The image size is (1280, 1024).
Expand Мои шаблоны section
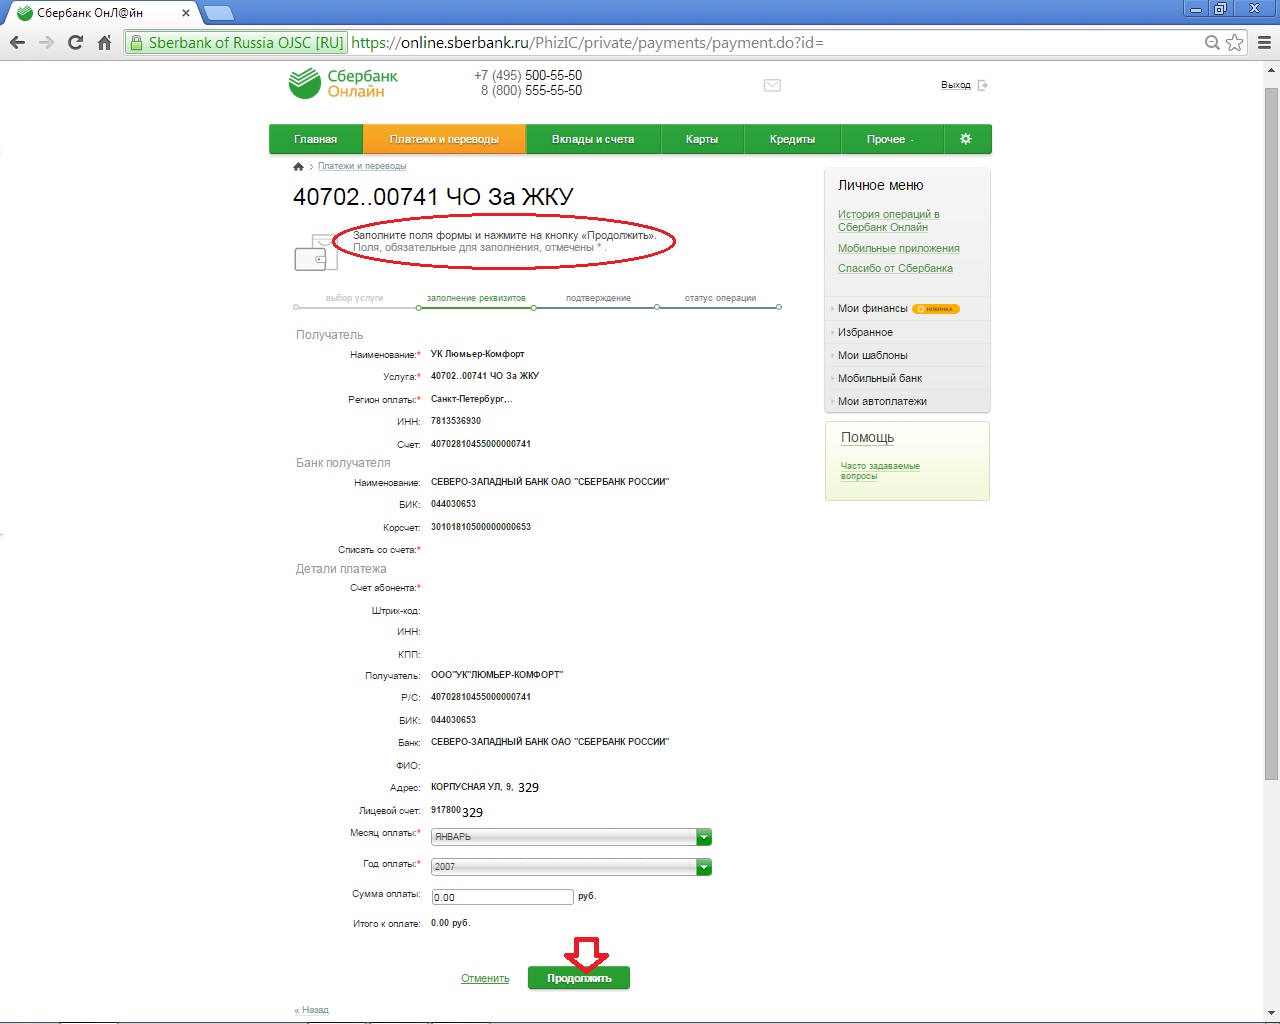pyautogui.click(x=873, y=355)
